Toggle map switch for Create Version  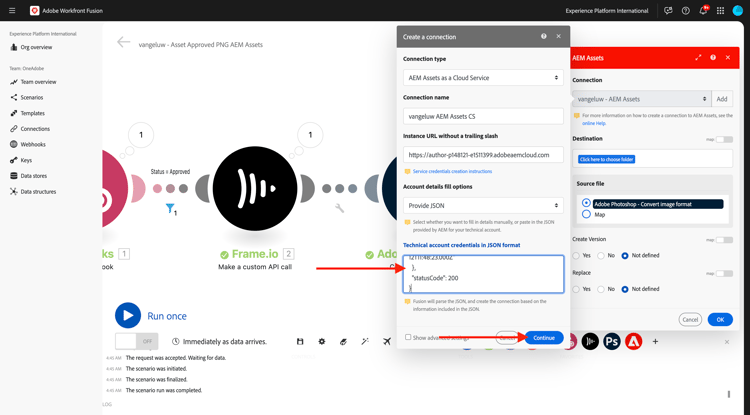click(x=724, y=240)
